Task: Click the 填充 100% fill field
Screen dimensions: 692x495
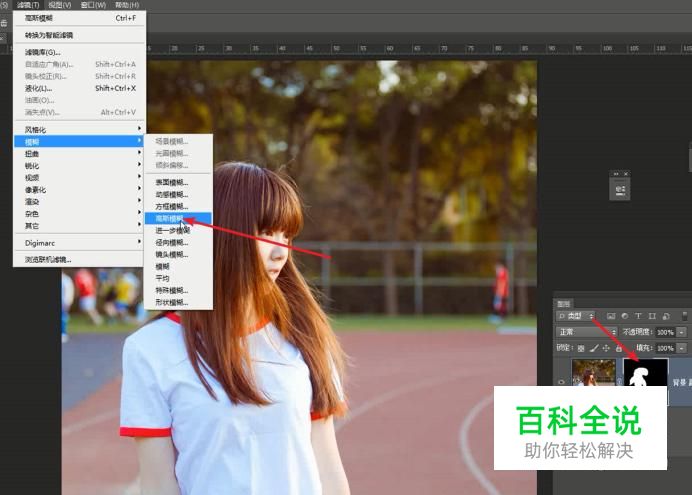Action: (665, 348)
